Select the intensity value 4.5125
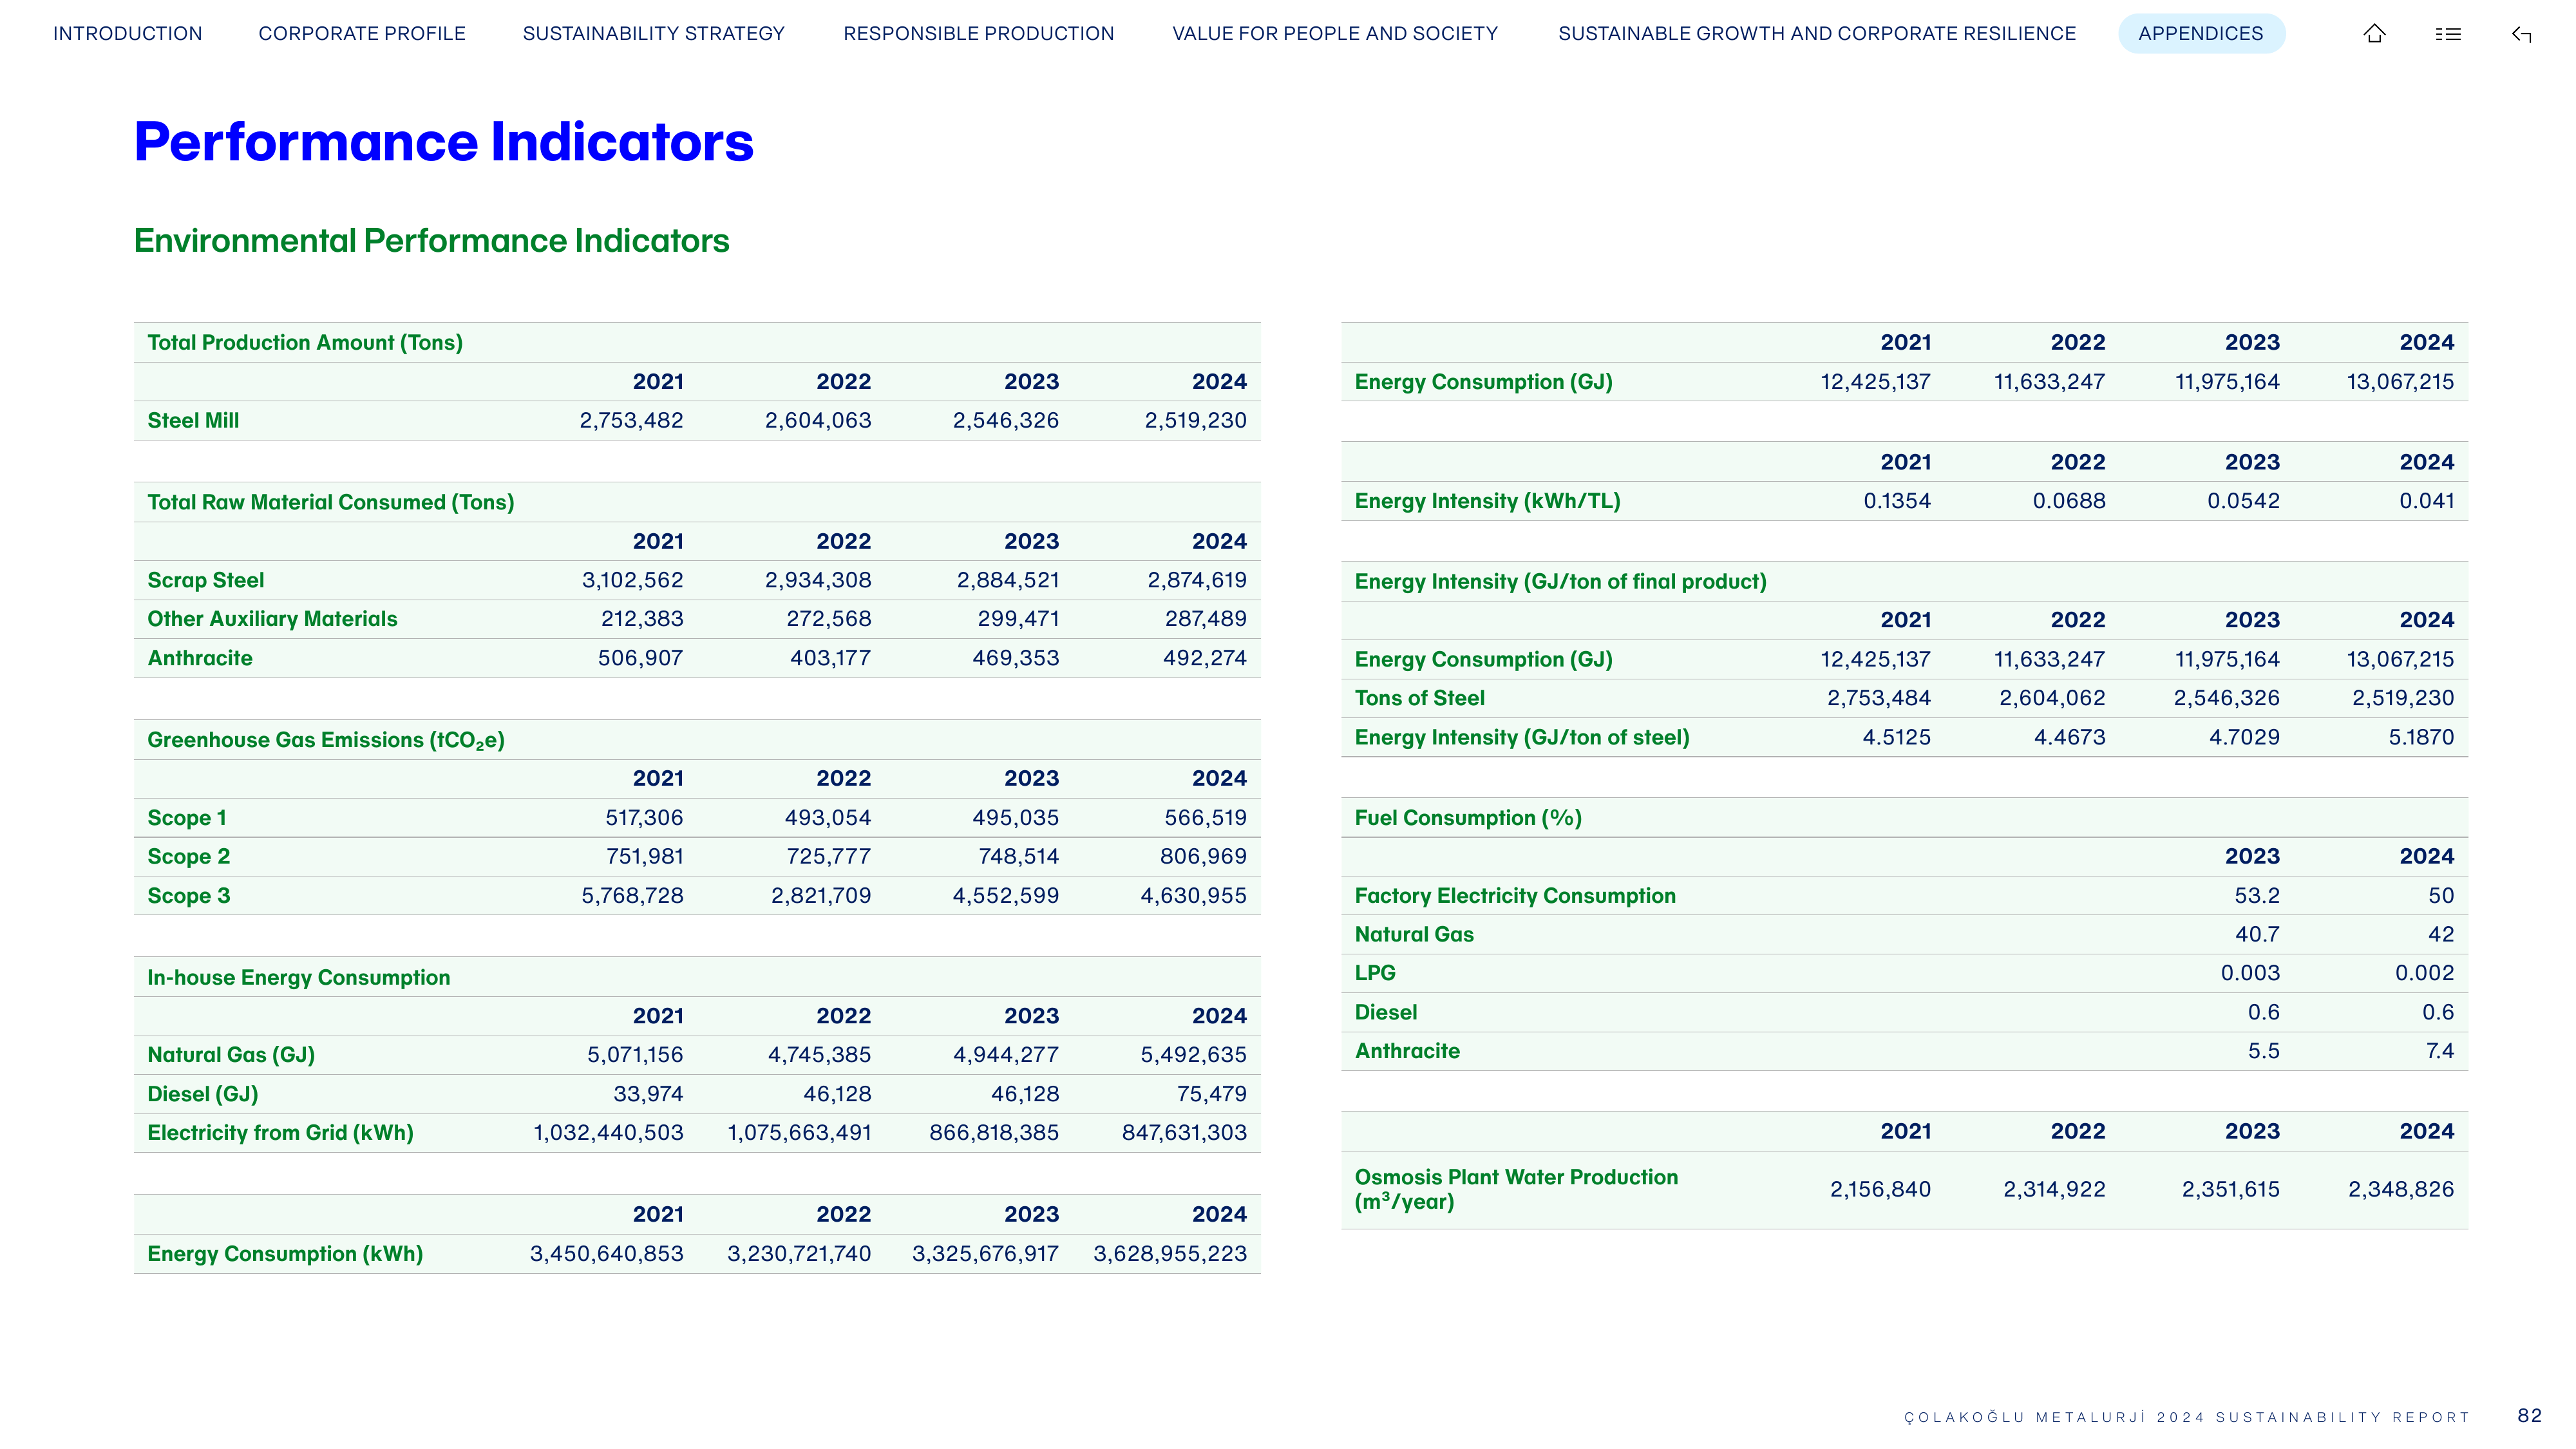This screenshot has width=2576, height=1449. (1897, 738)
